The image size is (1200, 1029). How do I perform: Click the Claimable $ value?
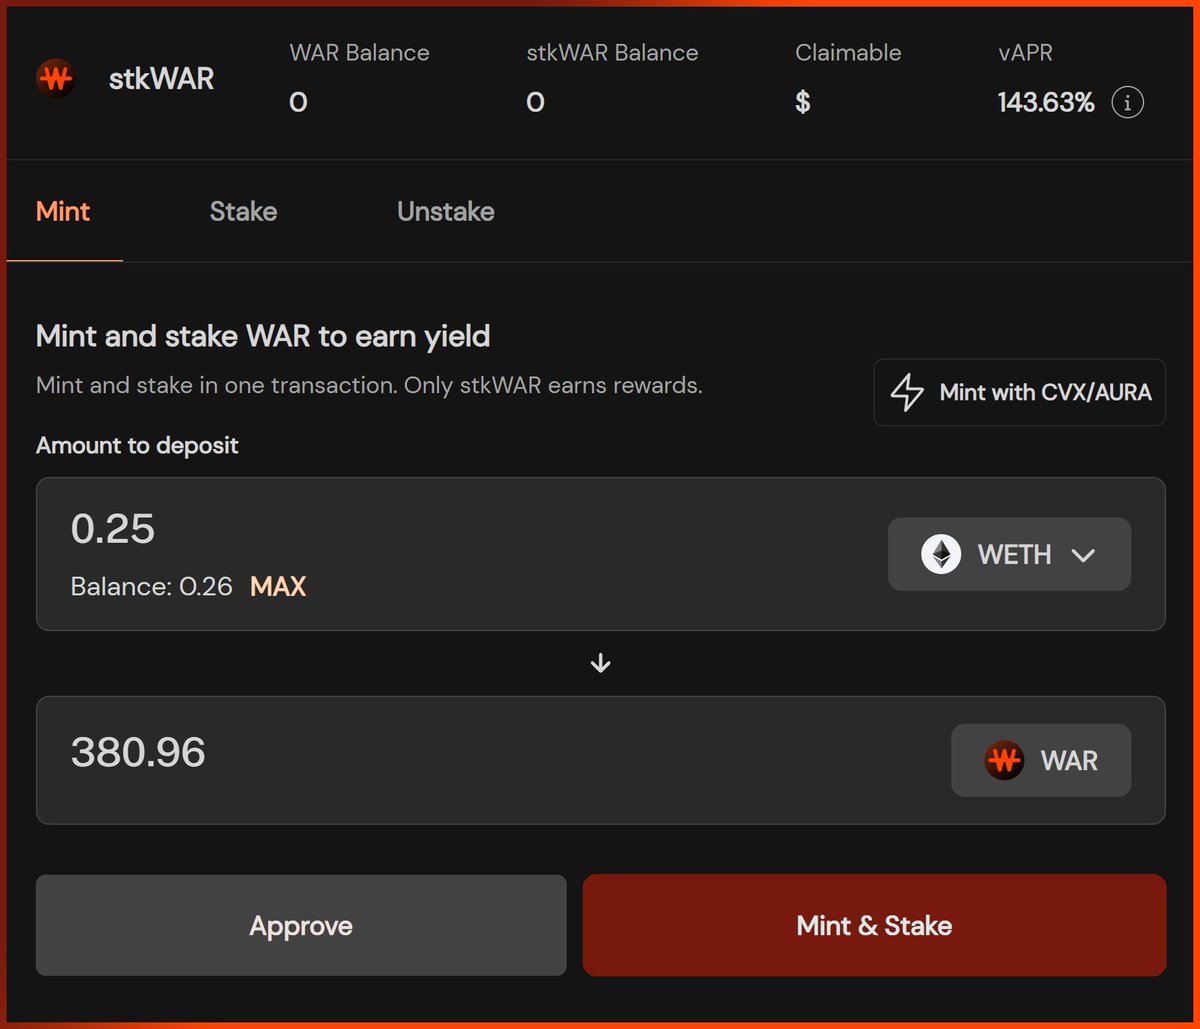tap(803, 102)
